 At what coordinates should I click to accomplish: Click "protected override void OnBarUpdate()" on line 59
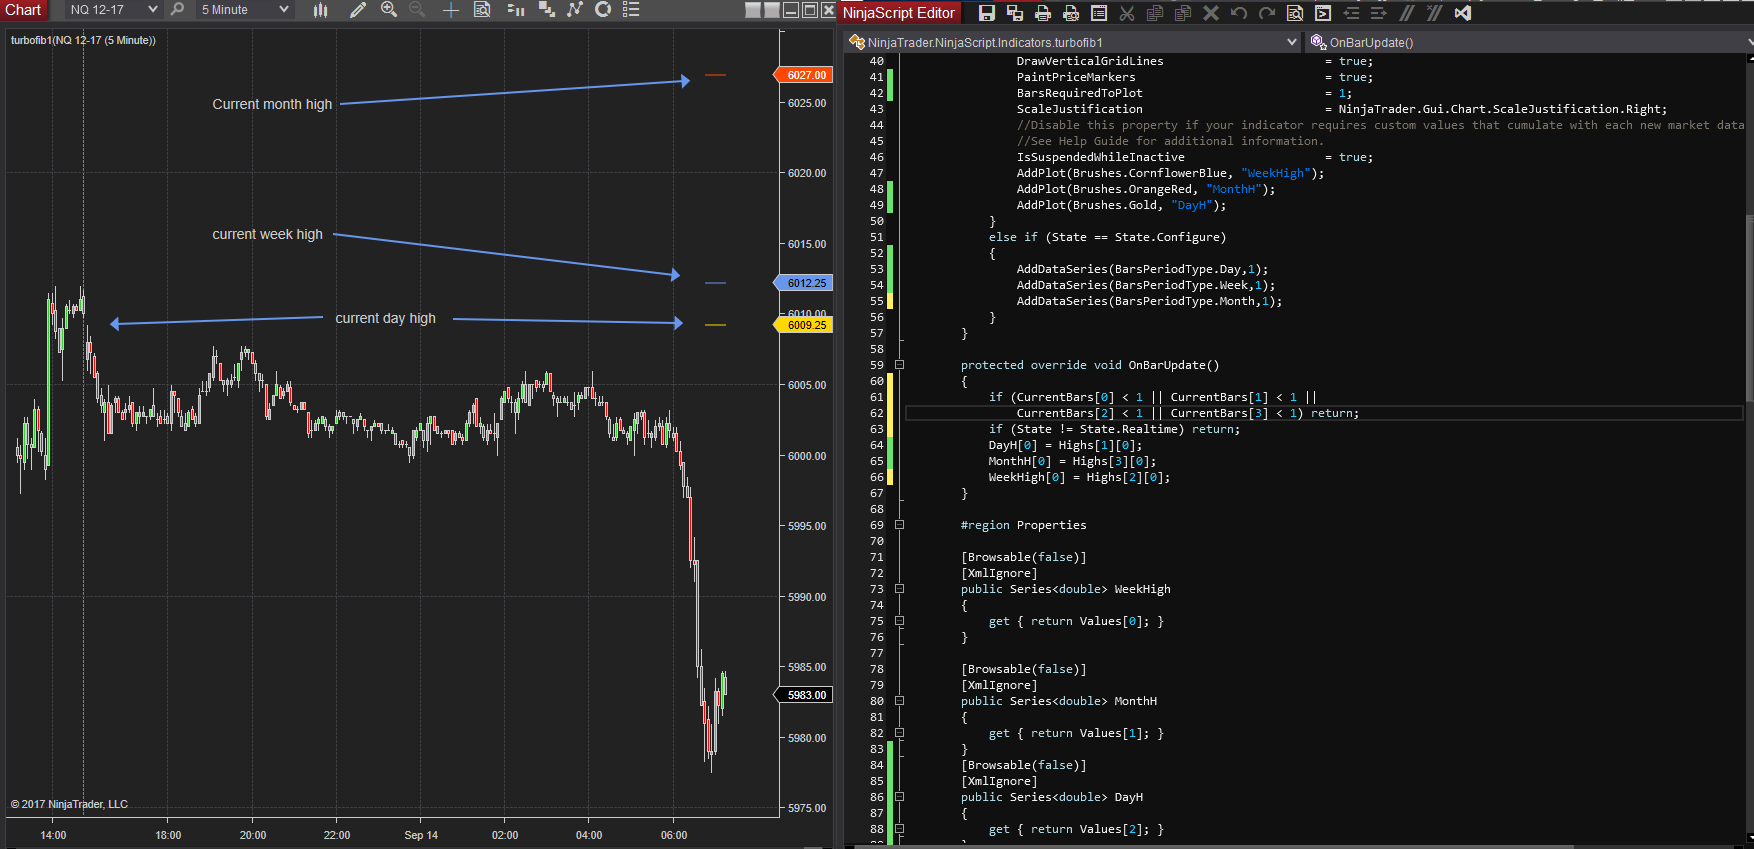[x=1090, y=365]
